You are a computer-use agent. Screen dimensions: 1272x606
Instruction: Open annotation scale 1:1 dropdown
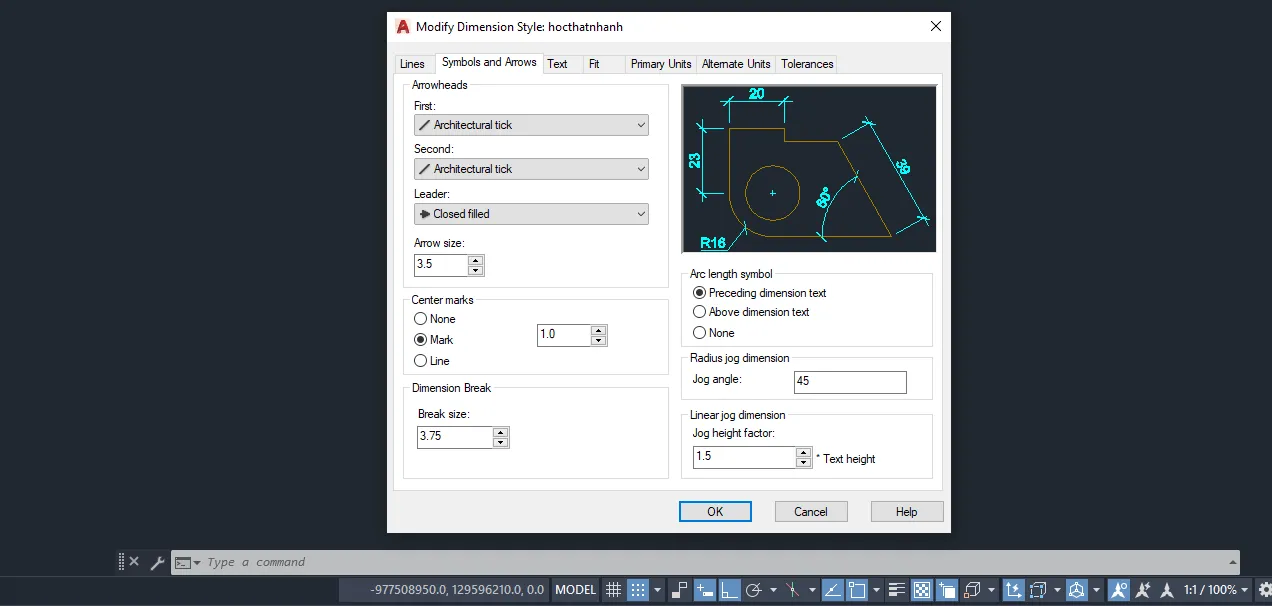coord(1216,590)
